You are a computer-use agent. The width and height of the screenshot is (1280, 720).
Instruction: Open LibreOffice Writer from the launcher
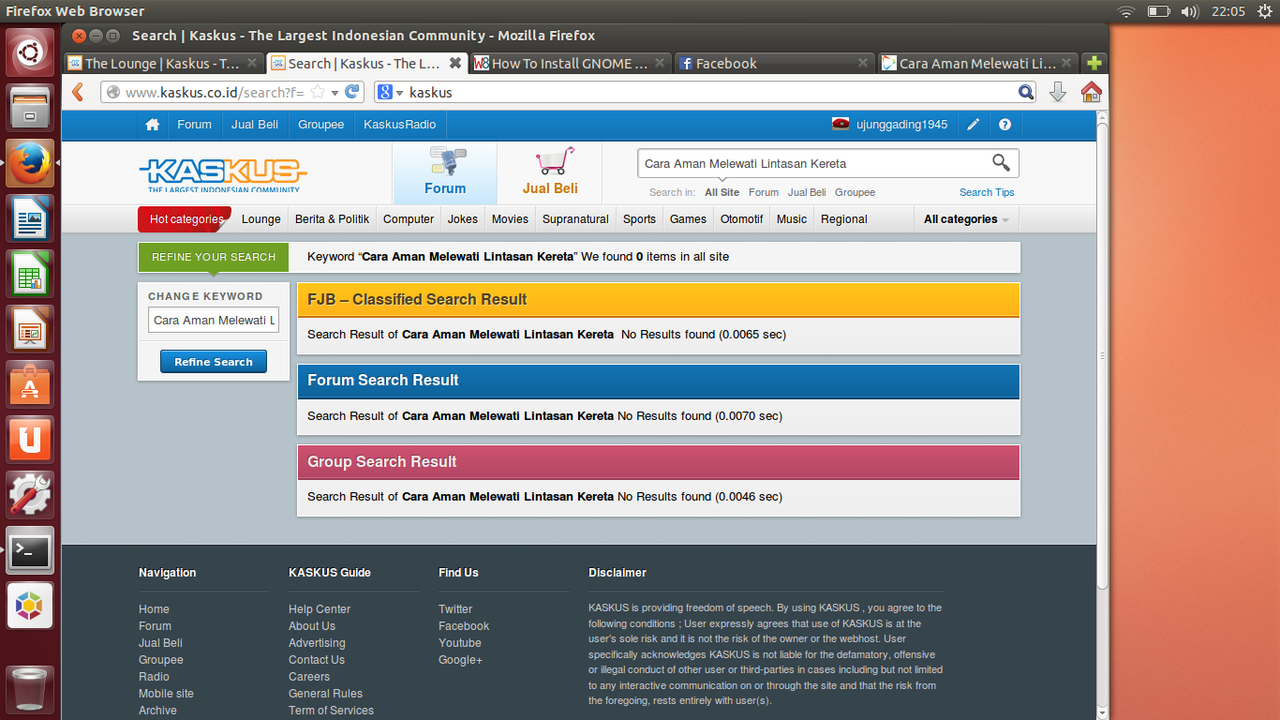[x=30, y=217]
